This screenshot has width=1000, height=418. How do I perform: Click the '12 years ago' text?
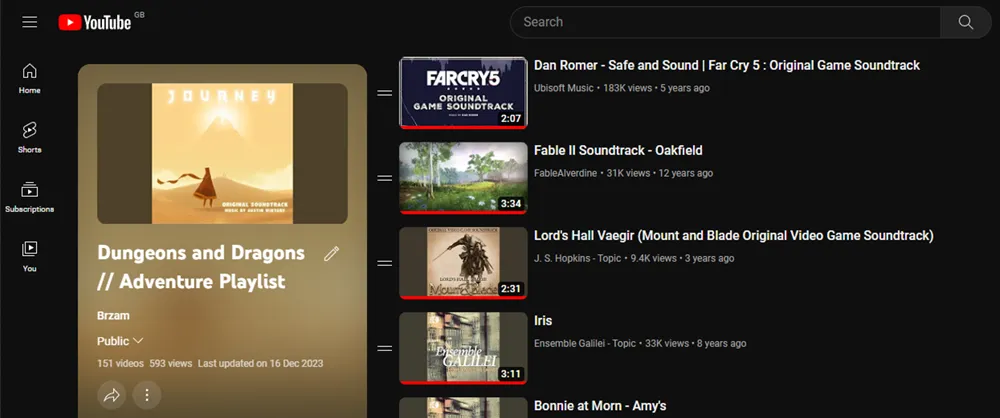pyautogui.click(x=686, y=174)
